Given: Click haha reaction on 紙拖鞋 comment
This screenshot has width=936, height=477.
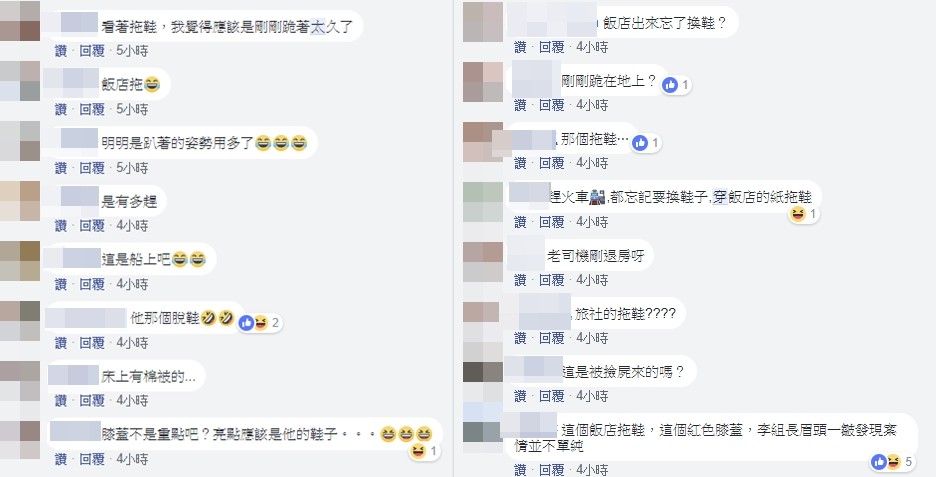Looking at the screenshot, I should tap(798, 214).
